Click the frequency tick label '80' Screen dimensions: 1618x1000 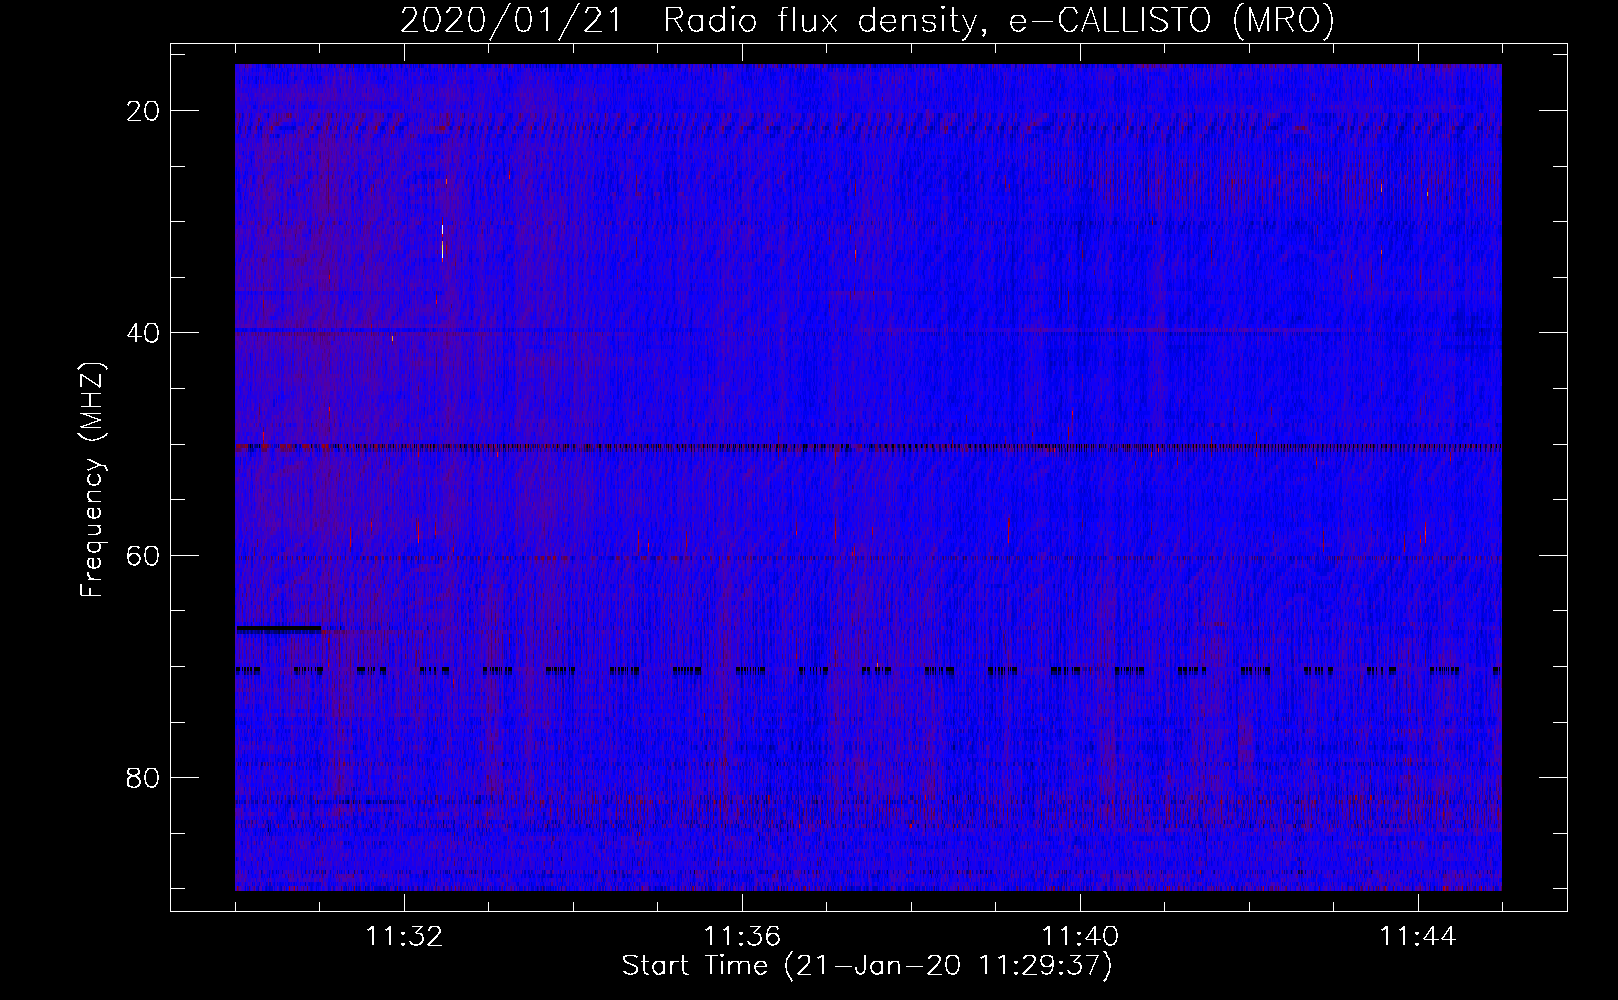click(144, 777)
